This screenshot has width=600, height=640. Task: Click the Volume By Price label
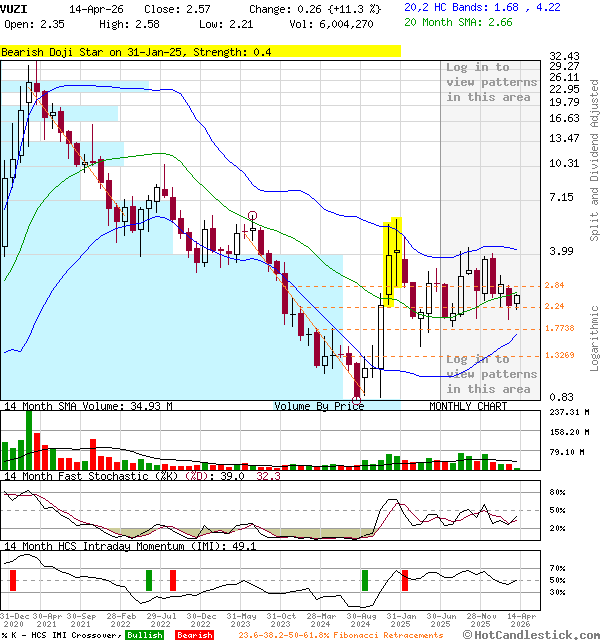point(320,406)
